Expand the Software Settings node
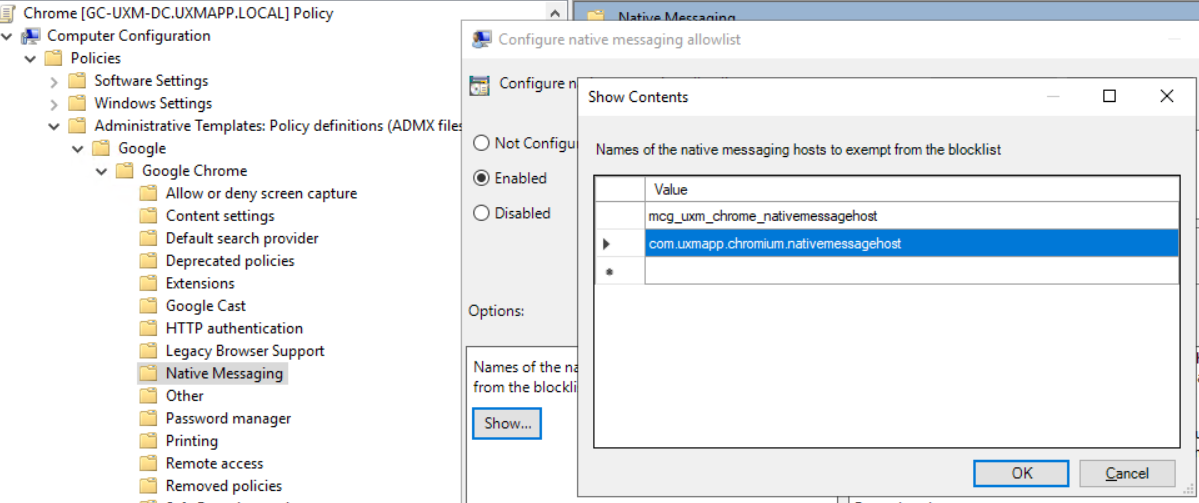1199x503 pixels. tap(54, 81)
